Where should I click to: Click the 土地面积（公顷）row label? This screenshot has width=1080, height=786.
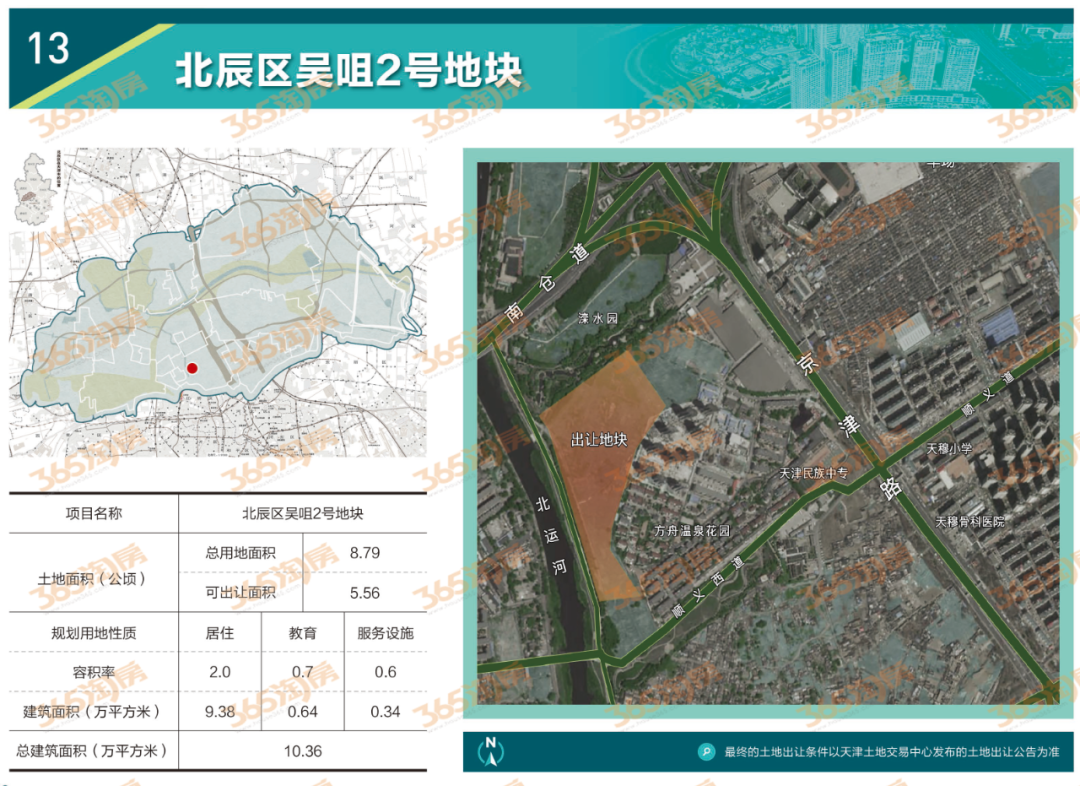click(94, 579)
